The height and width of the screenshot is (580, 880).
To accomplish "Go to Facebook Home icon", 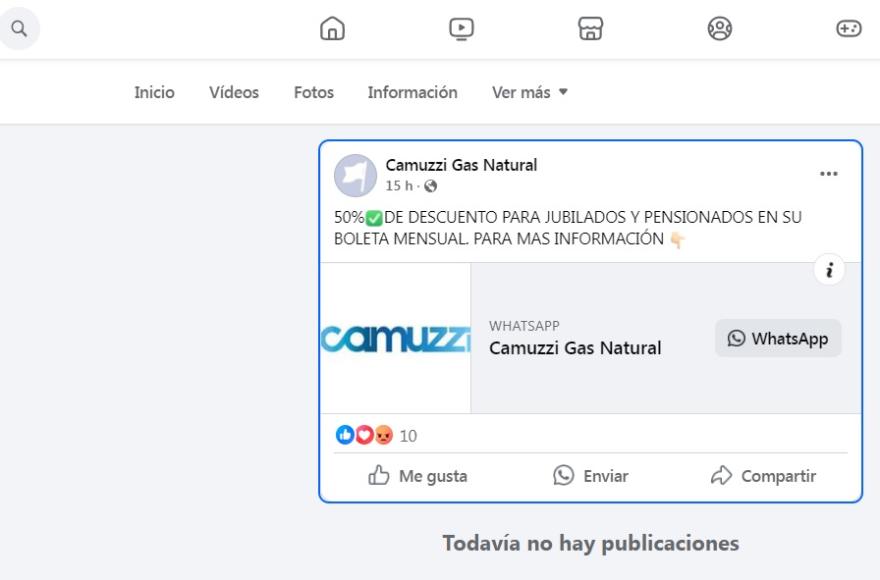I will [332, 28].
